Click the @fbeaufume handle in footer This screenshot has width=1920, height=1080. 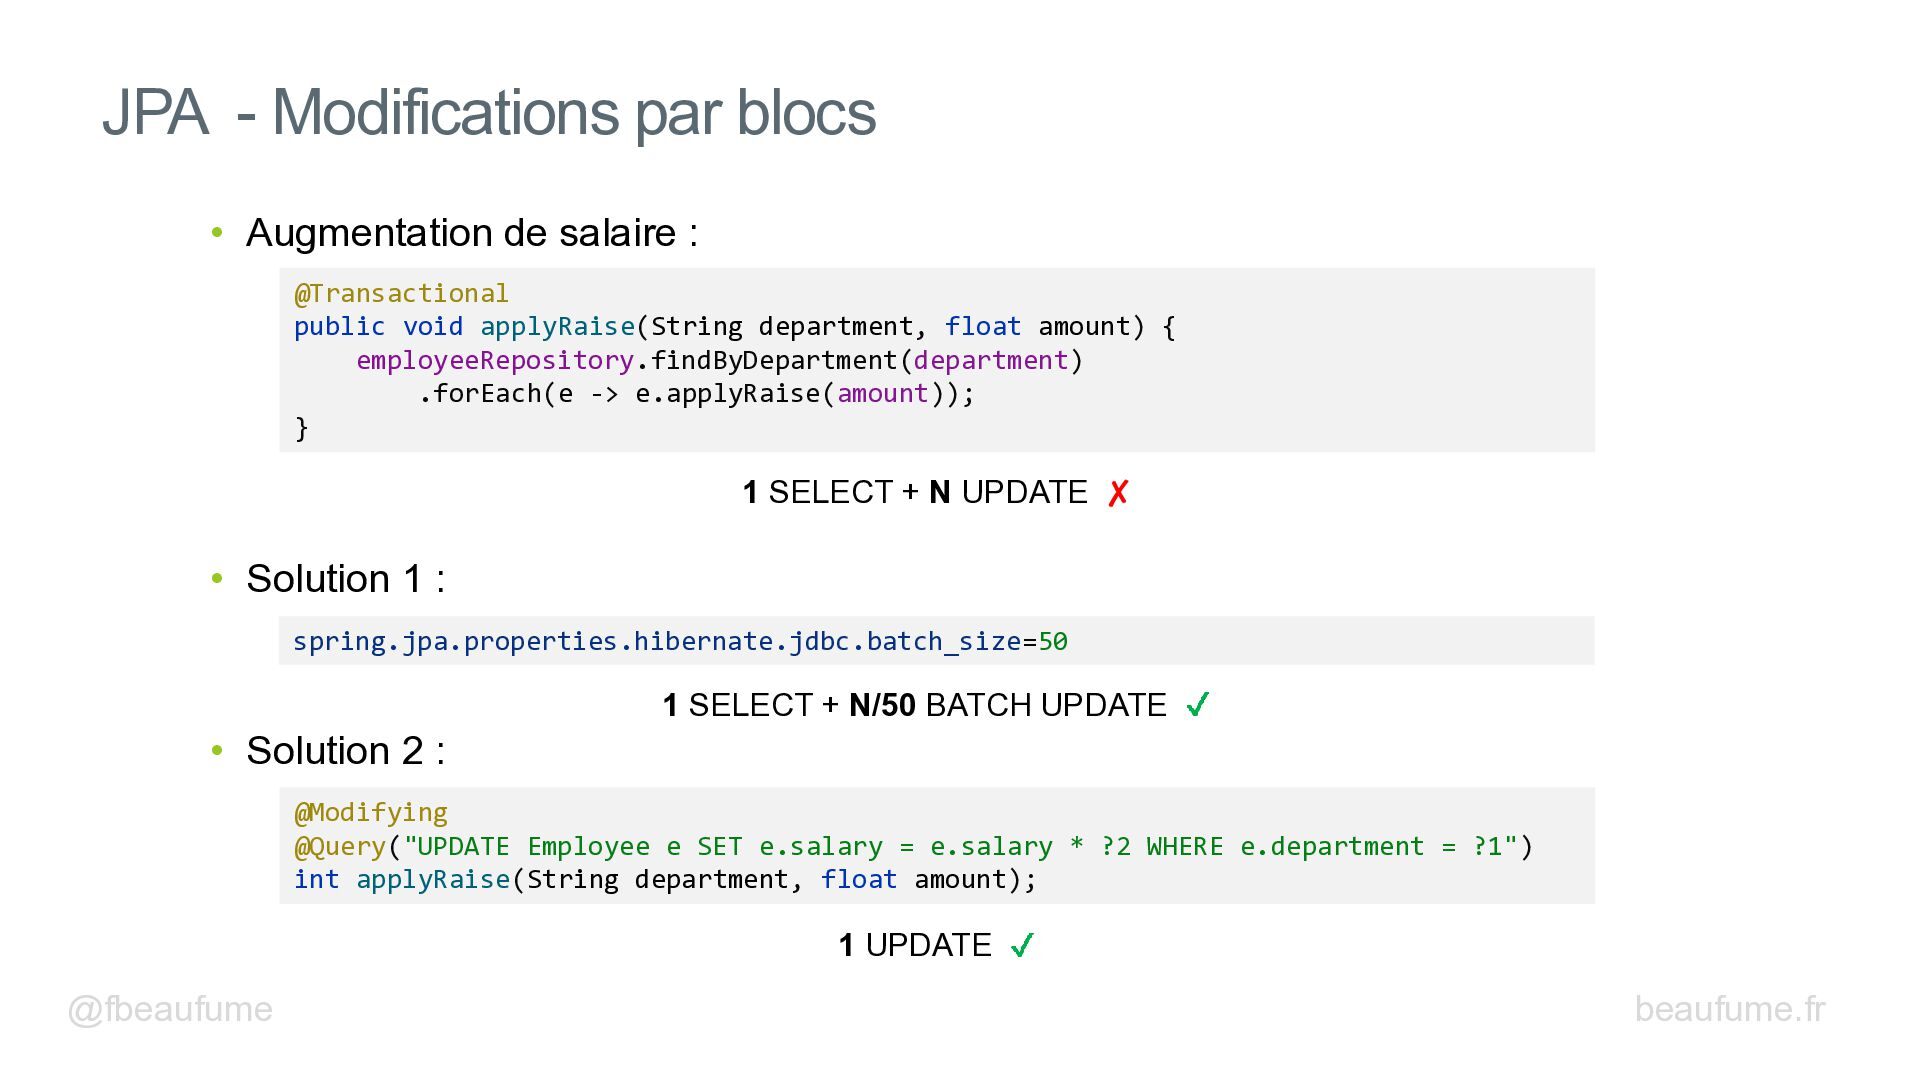(x=170, y=1009)
